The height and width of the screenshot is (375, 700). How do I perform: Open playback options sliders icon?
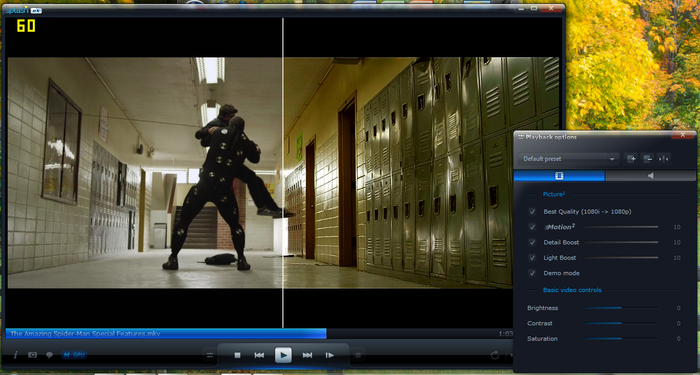[210, 355]
